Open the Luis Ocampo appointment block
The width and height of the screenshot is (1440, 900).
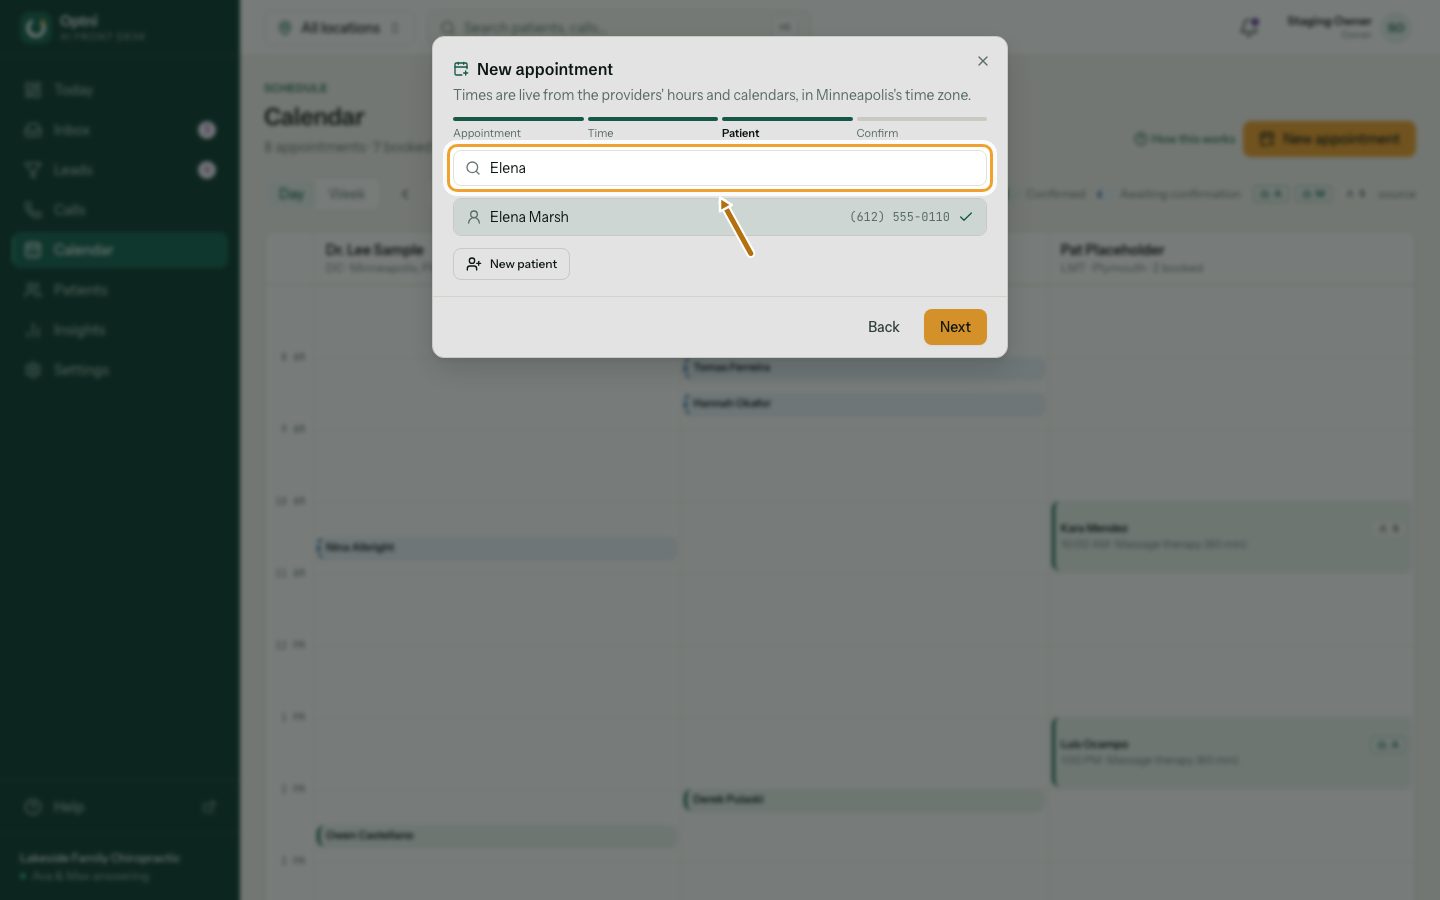tap(1231, 752)
